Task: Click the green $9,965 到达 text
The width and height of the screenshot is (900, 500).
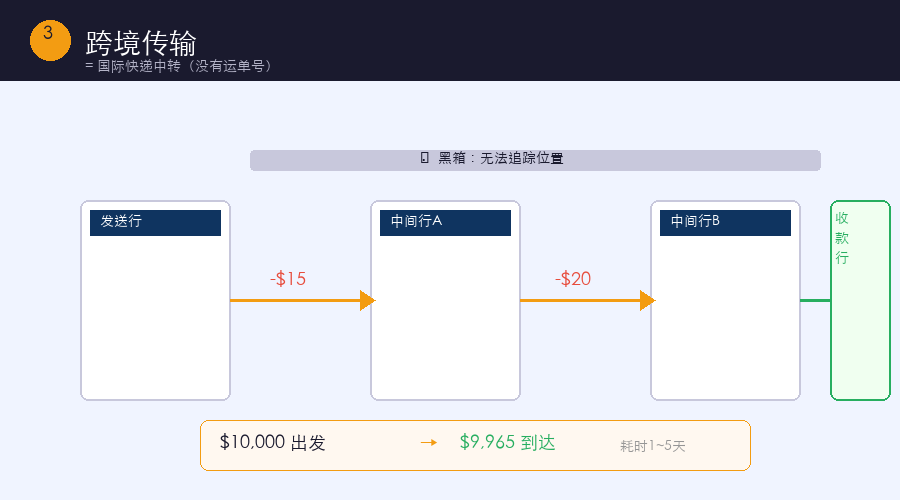Action: pos(507,443)
